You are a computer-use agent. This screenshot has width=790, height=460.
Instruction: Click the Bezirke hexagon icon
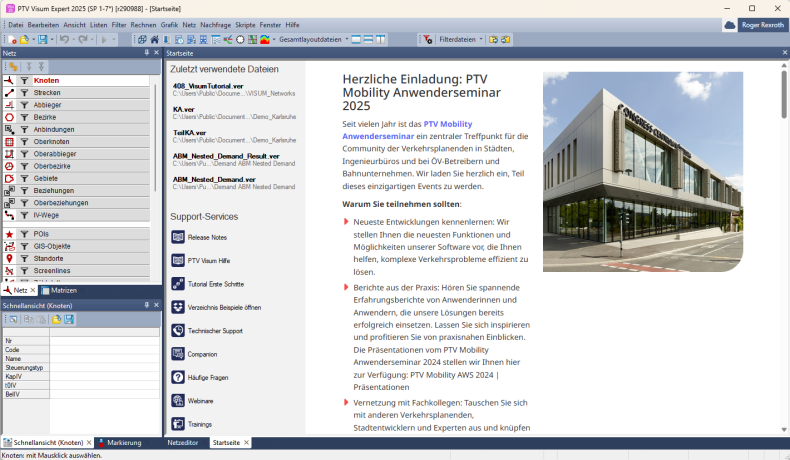[x=9, y=117]
